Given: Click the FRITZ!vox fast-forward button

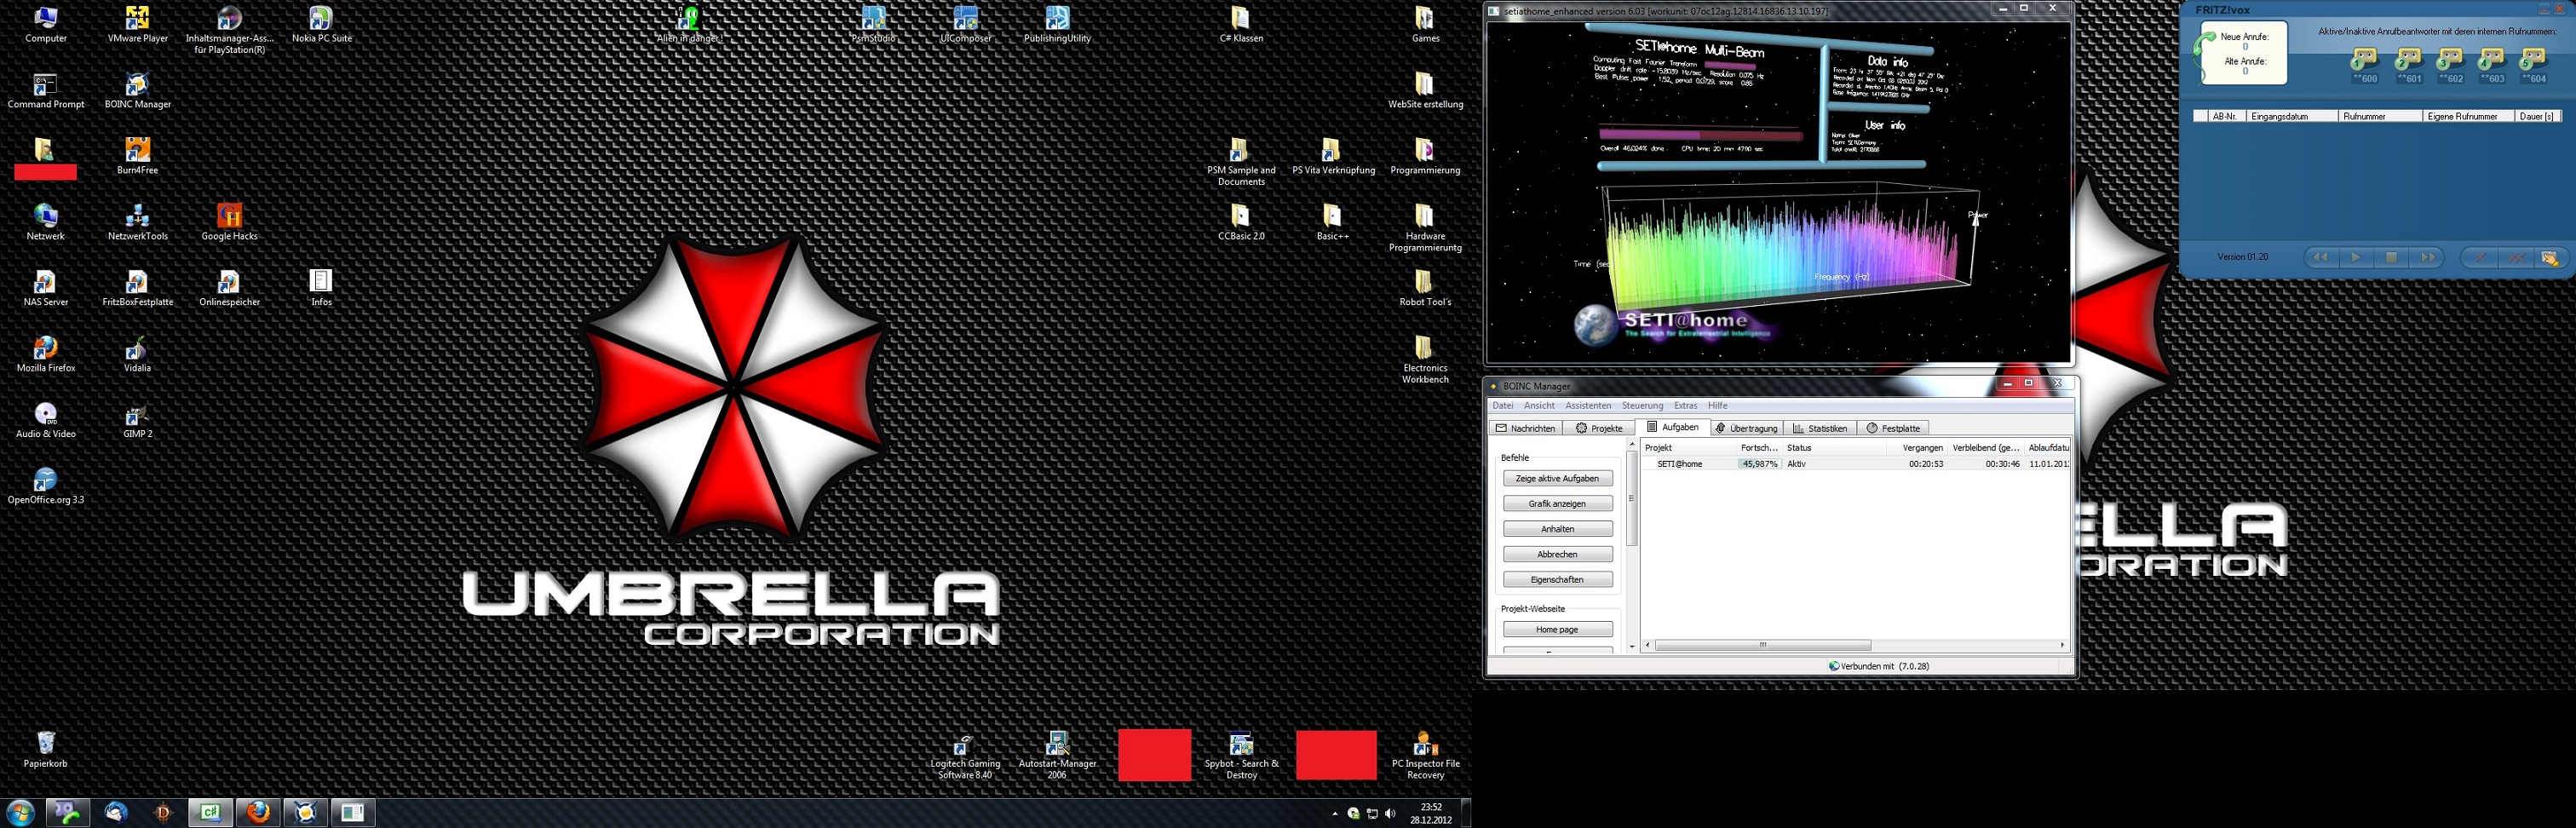Looking at the screenshot, I should [2427, 258].
